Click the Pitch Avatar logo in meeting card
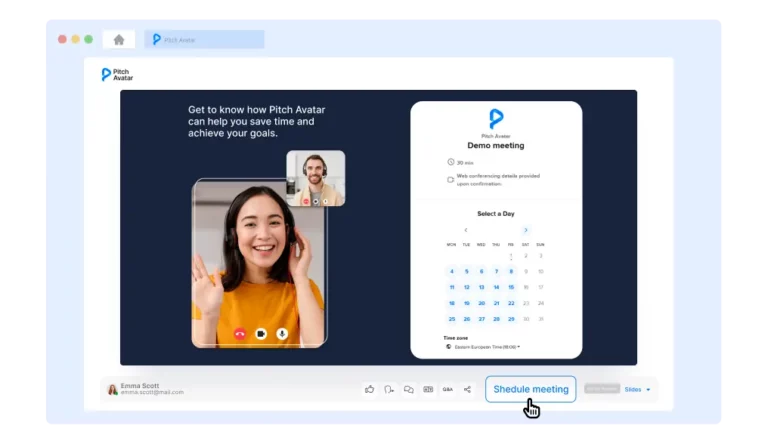Screen dimensions: 768x444 [496, 118]
